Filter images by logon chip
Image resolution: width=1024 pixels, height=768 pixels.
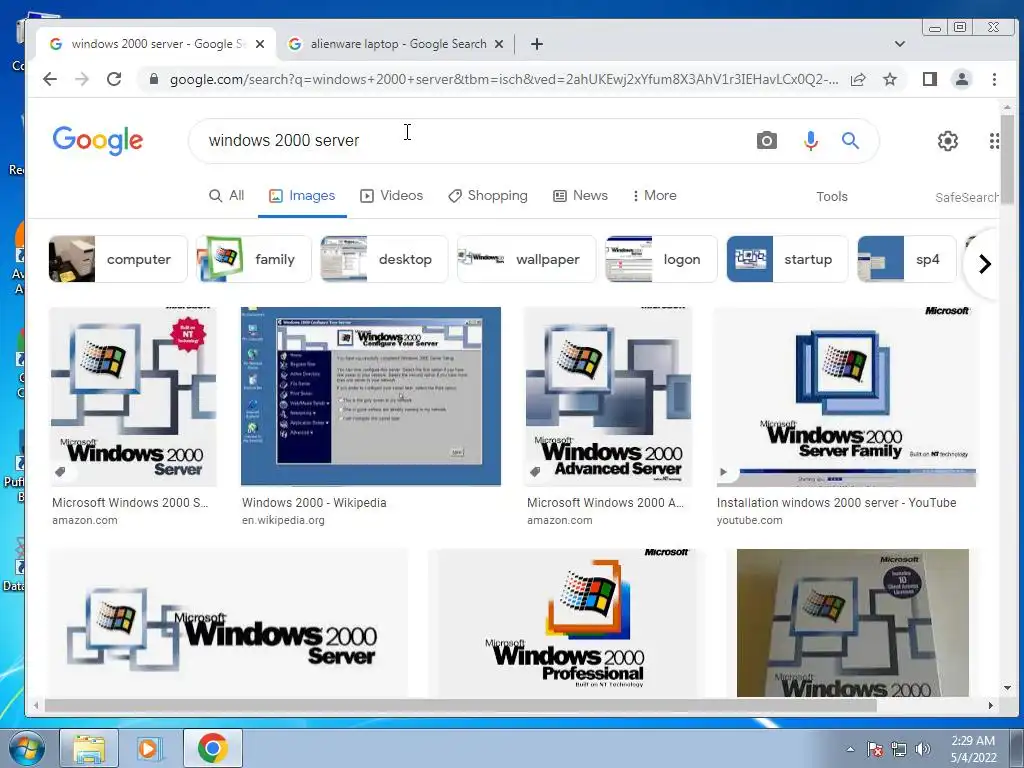coord(661,259)
